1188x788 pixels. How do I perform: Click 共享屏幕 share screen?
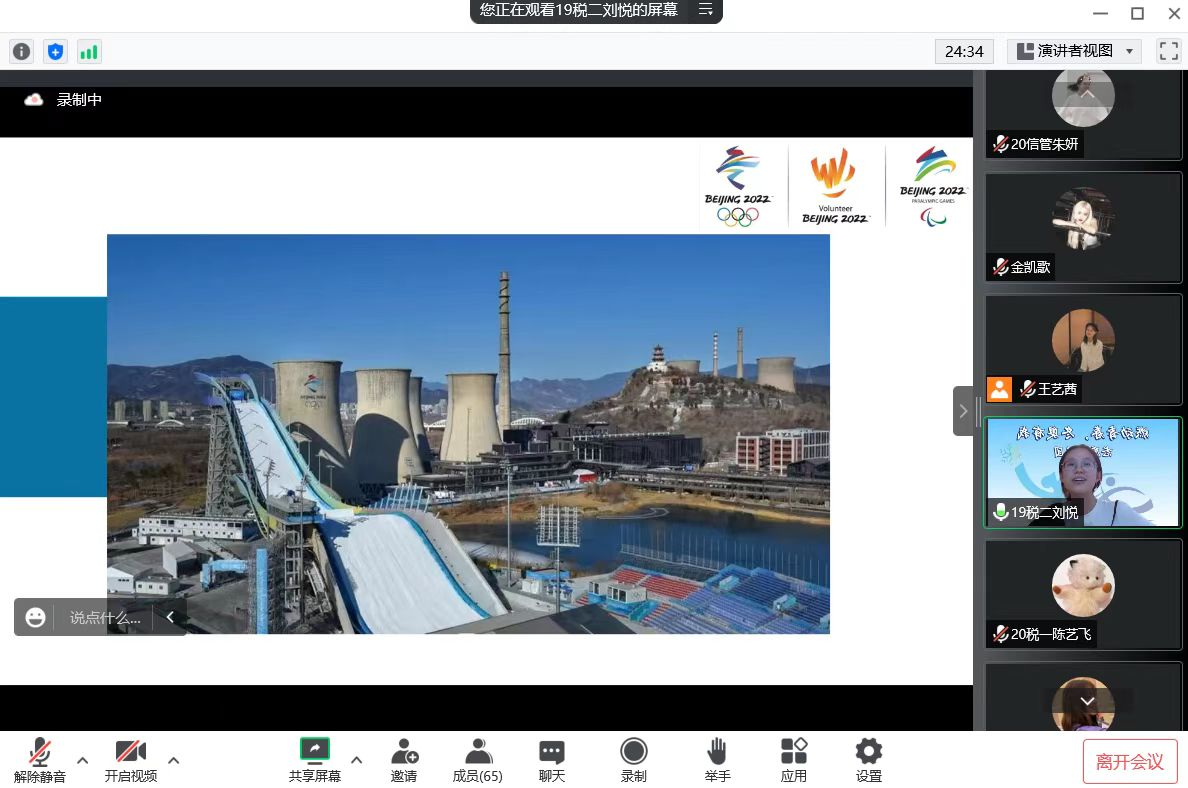315,760
